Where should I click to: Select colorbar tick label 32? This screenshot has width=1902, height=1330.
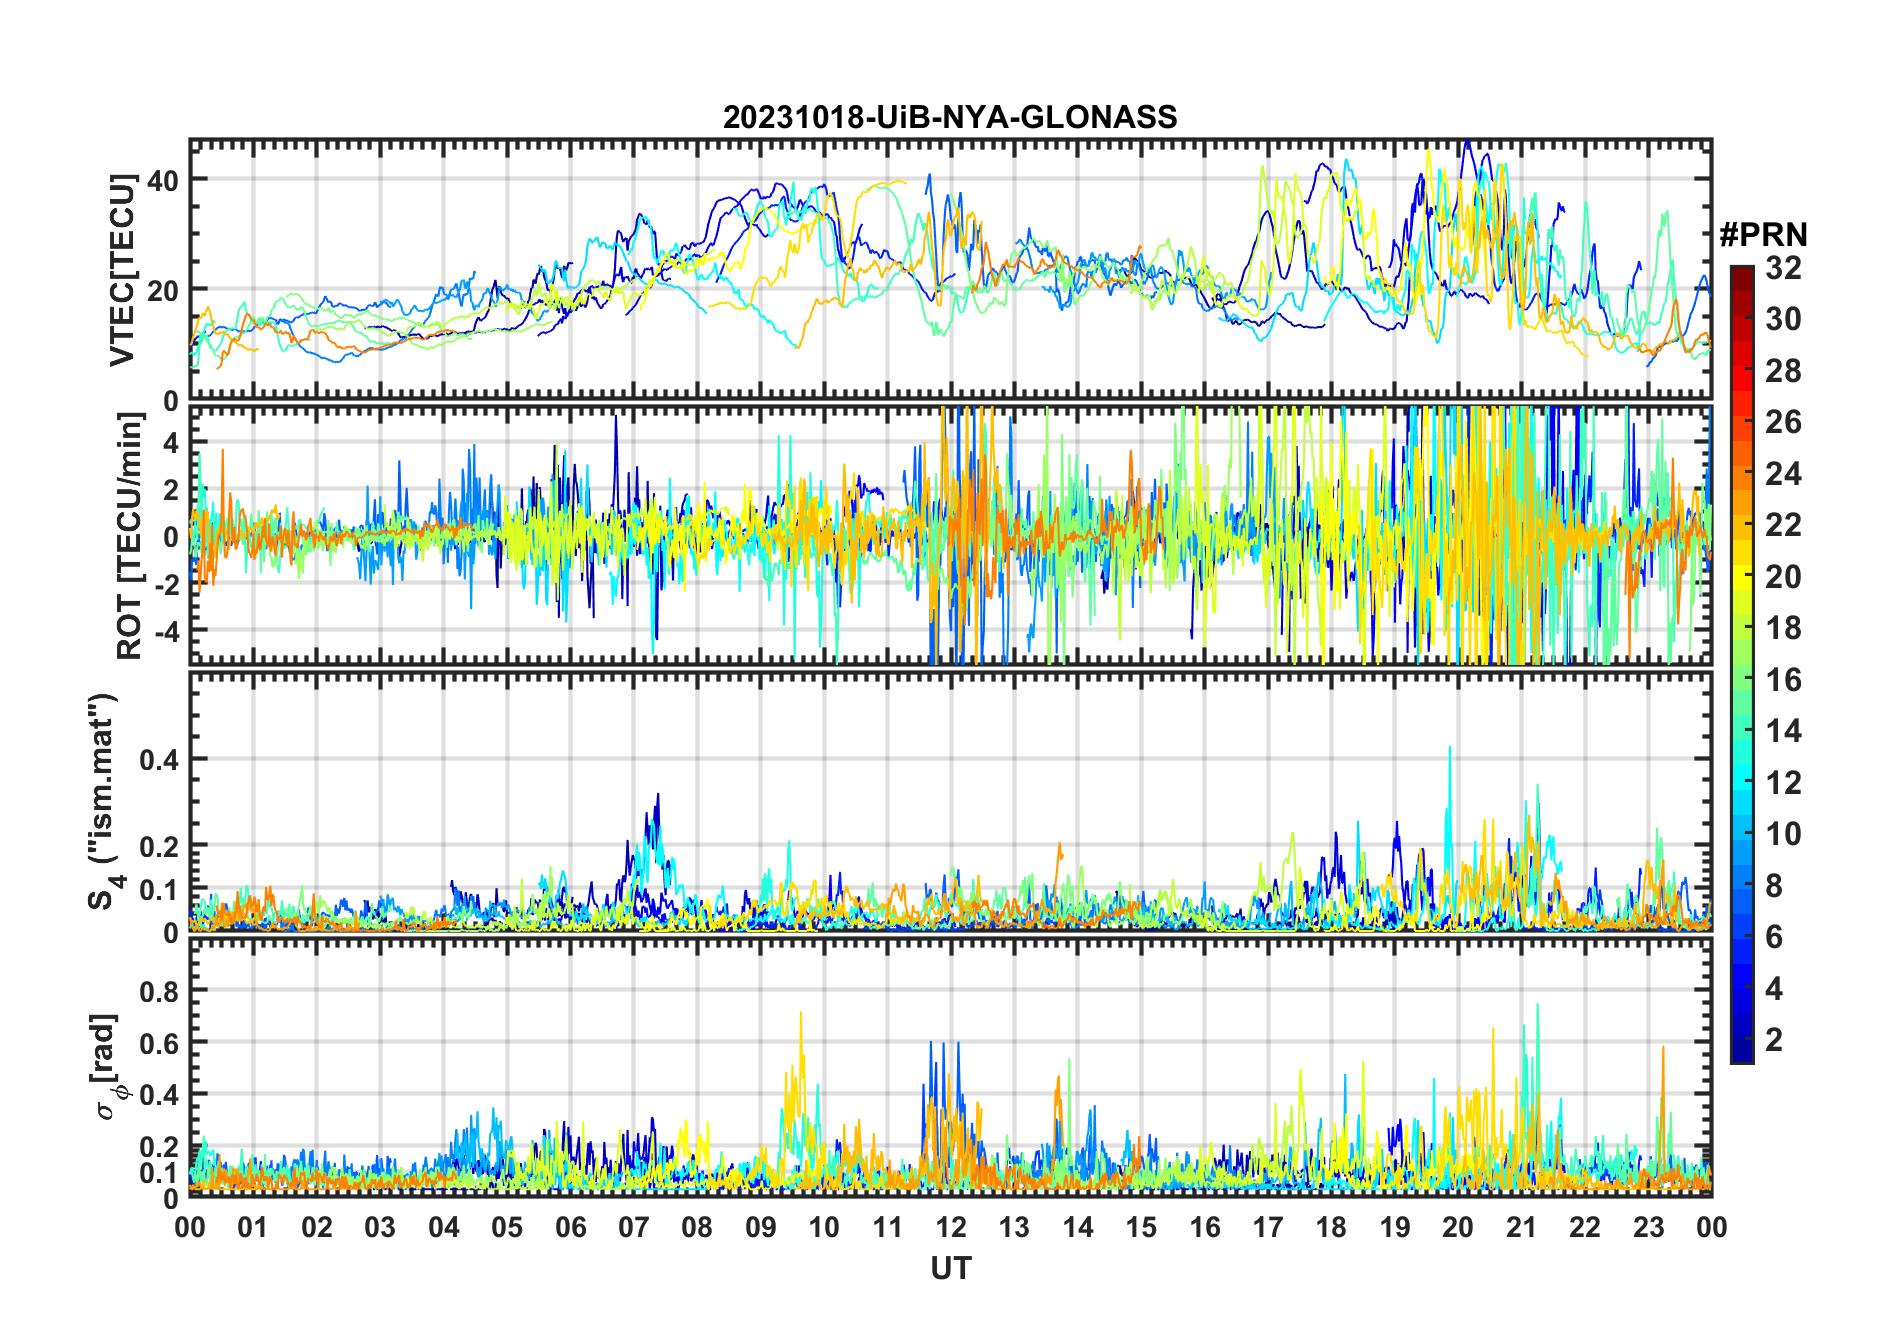pos(1783,268)
